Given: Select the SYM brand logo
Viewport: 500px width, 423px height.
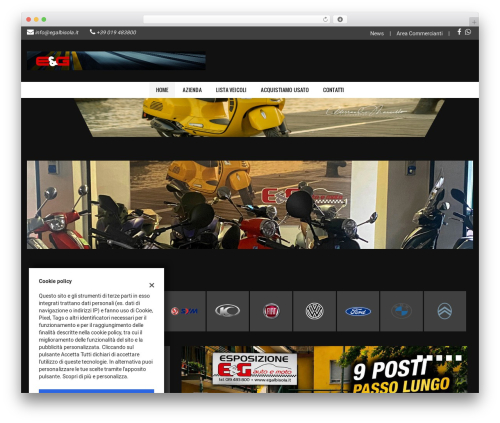Looking at the screenshot, I should coord(184,311).
